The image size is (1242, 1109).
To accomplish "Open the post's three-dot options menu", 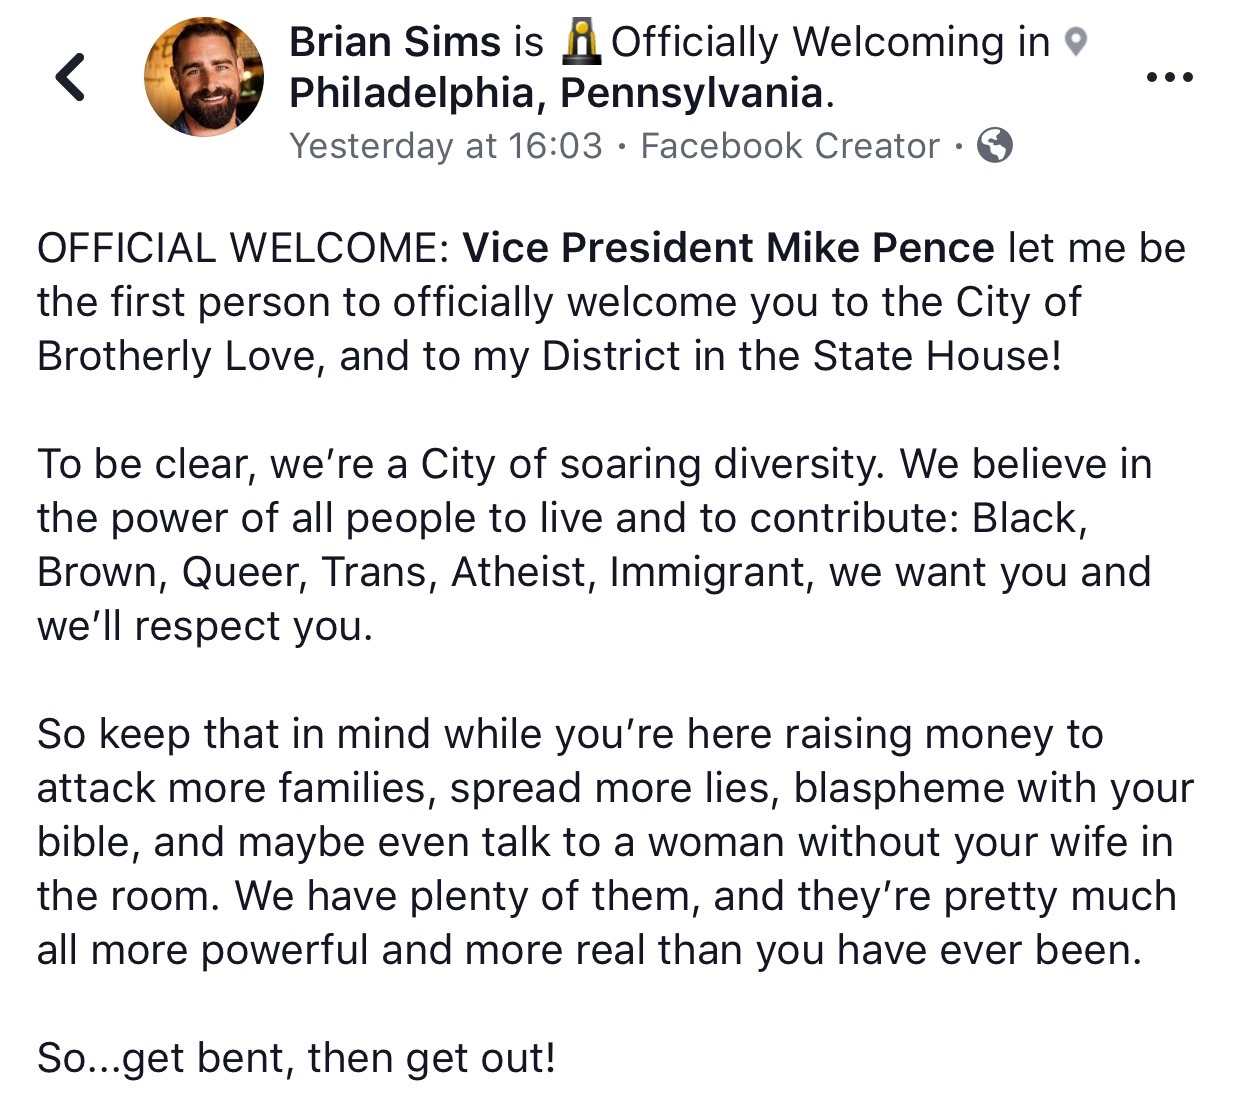I will tap(1169, 77).
